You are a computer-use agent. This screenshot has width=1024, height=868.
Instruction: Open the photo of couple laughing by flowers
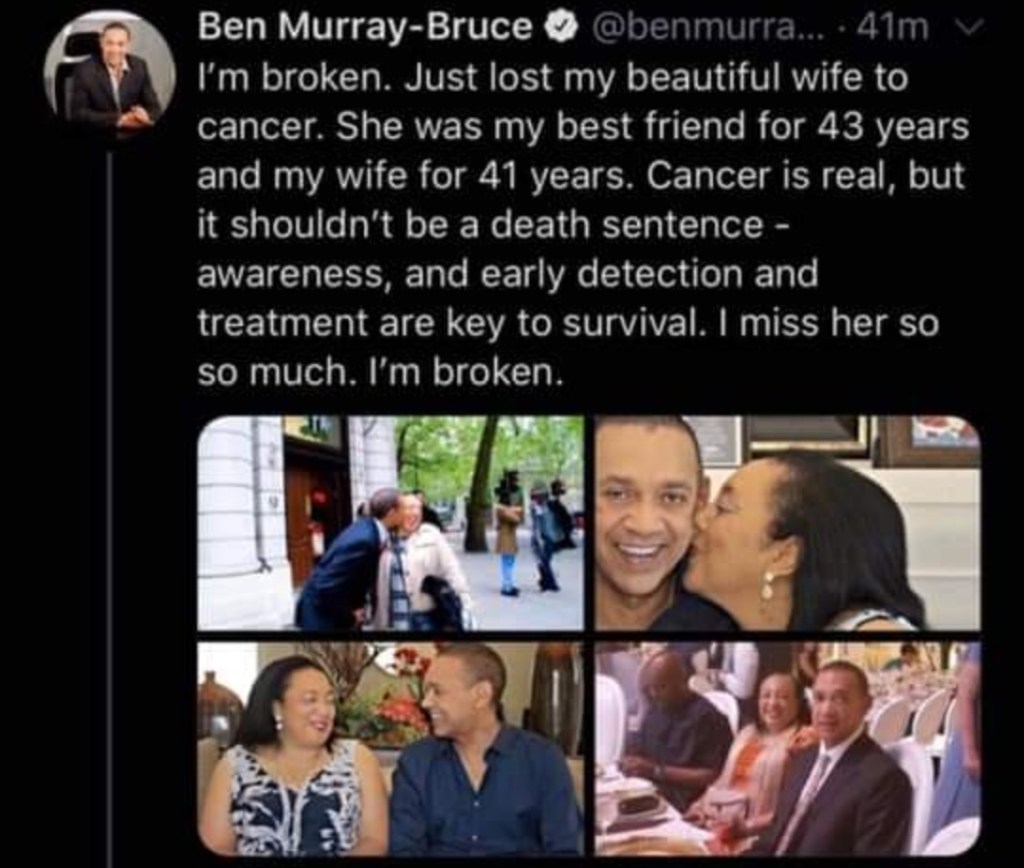(391, 748)
